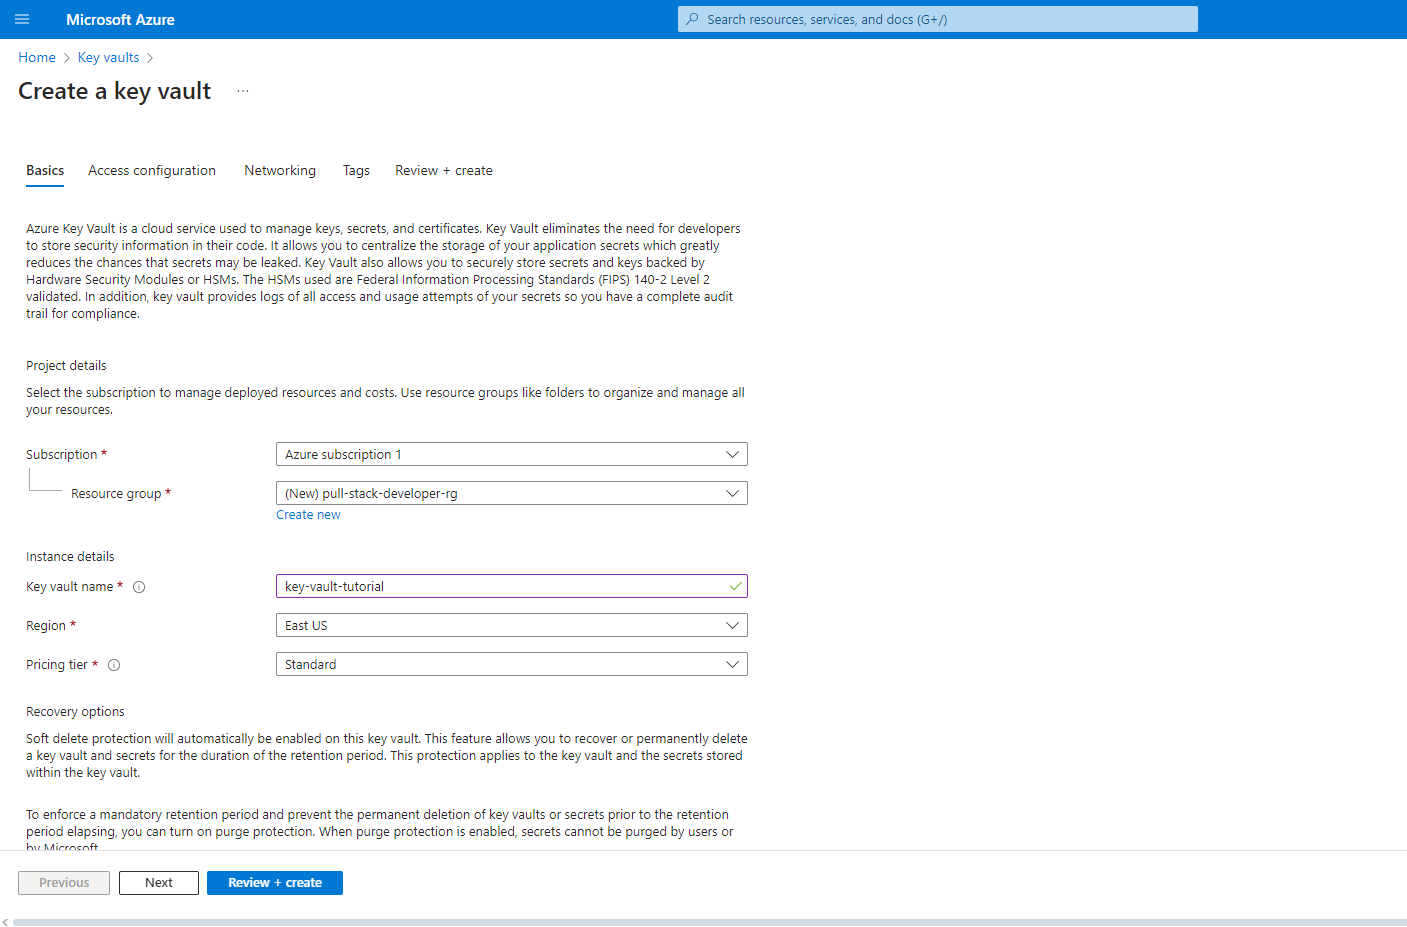The image size is (1407, 927).
Task: Open the Azure portal hamburger menu
Action: coord(22,19)
